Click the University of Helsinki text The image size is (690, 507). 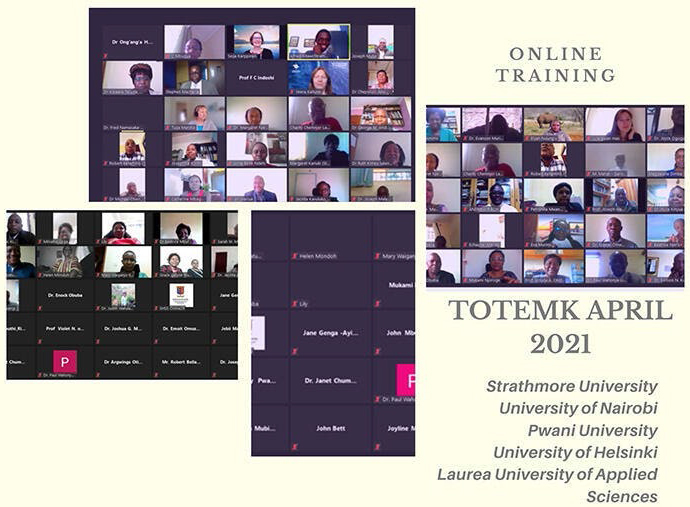tap(576, 452)
